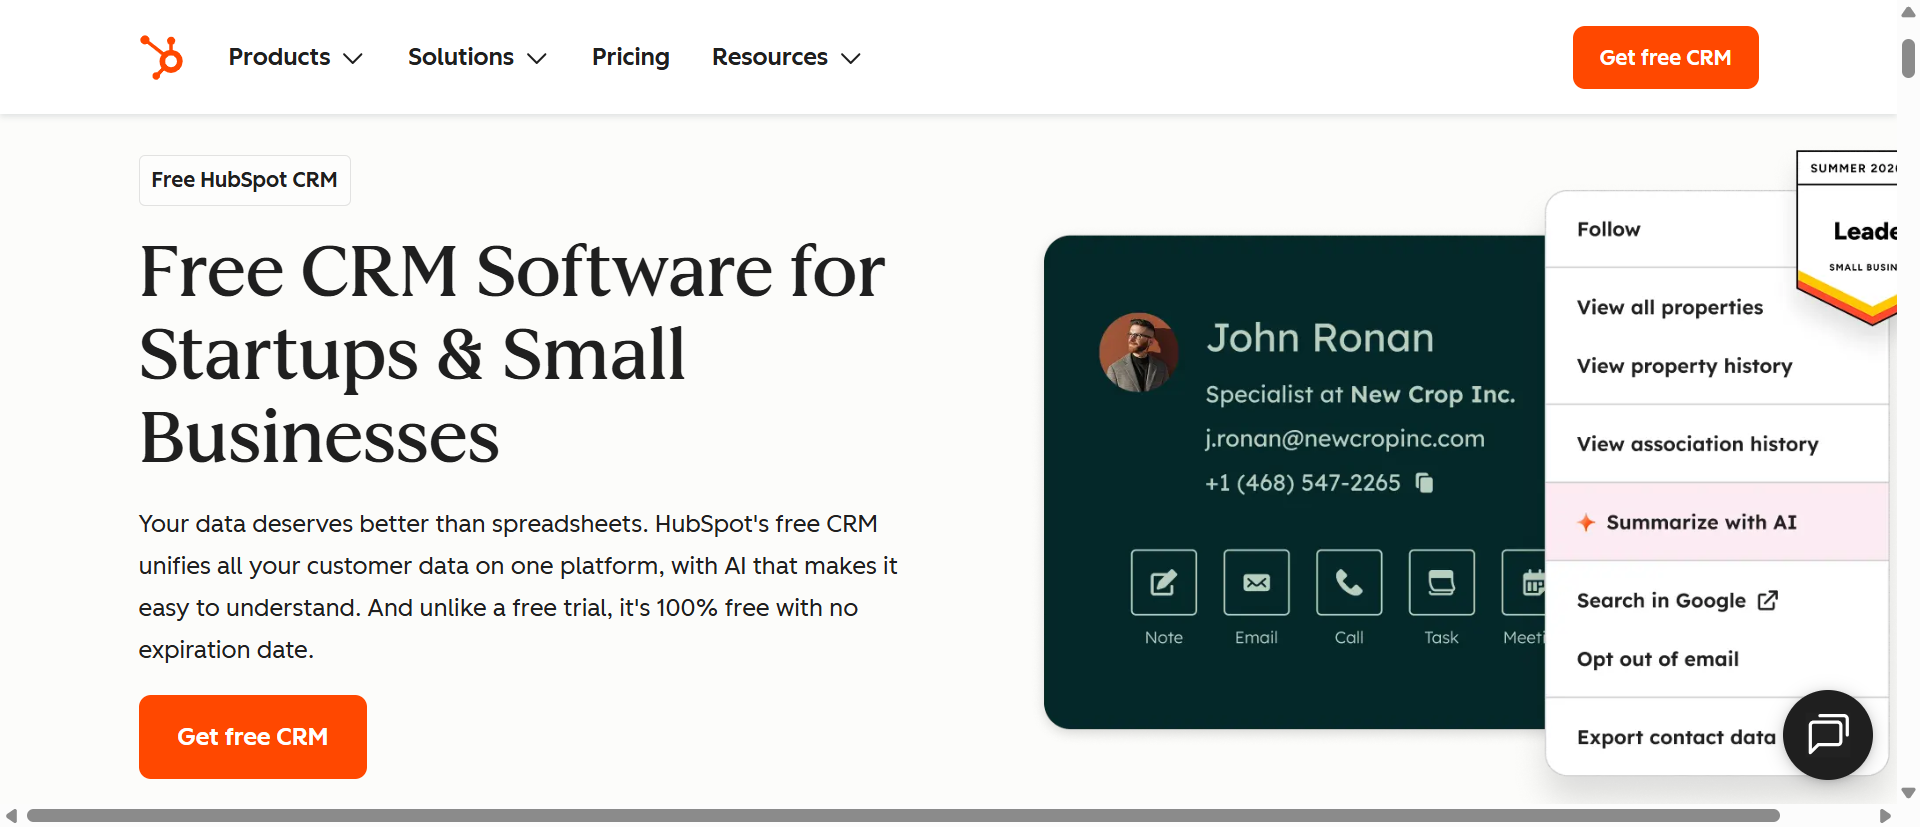Click the vertical scrollbar thumb
This screenshot has height=827, width=1920.
pyautogui.click(x=1908, y=57)
